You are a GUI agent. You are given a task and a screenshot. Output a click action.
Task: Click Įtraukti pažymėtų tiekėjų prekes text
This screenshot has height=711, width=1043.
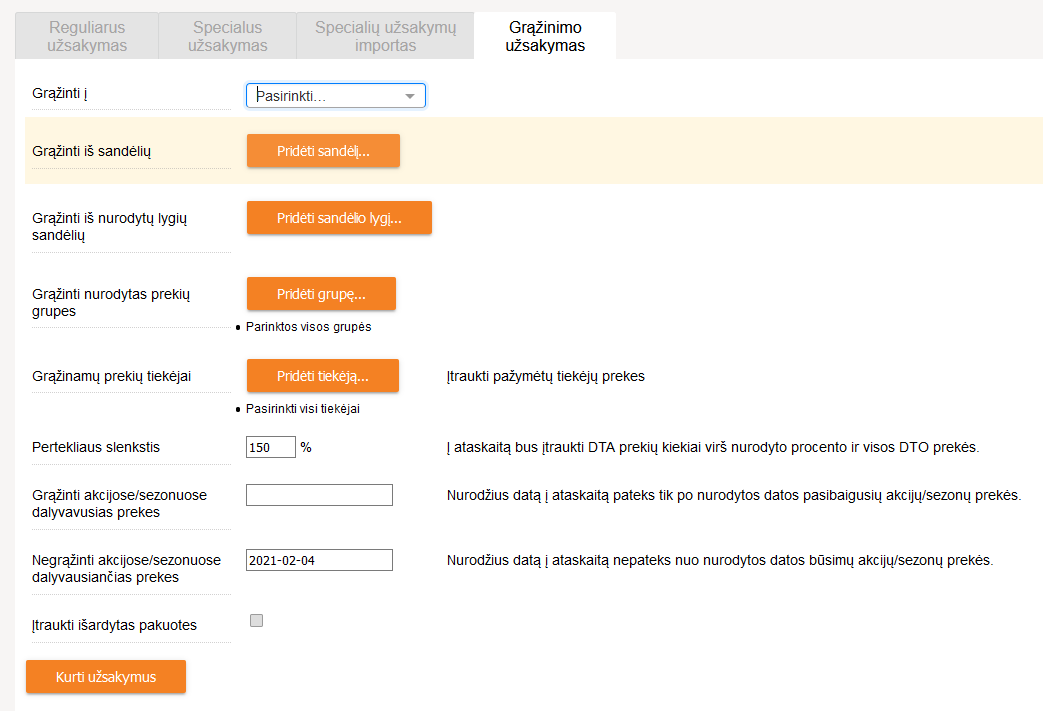(x=545, y=377)
